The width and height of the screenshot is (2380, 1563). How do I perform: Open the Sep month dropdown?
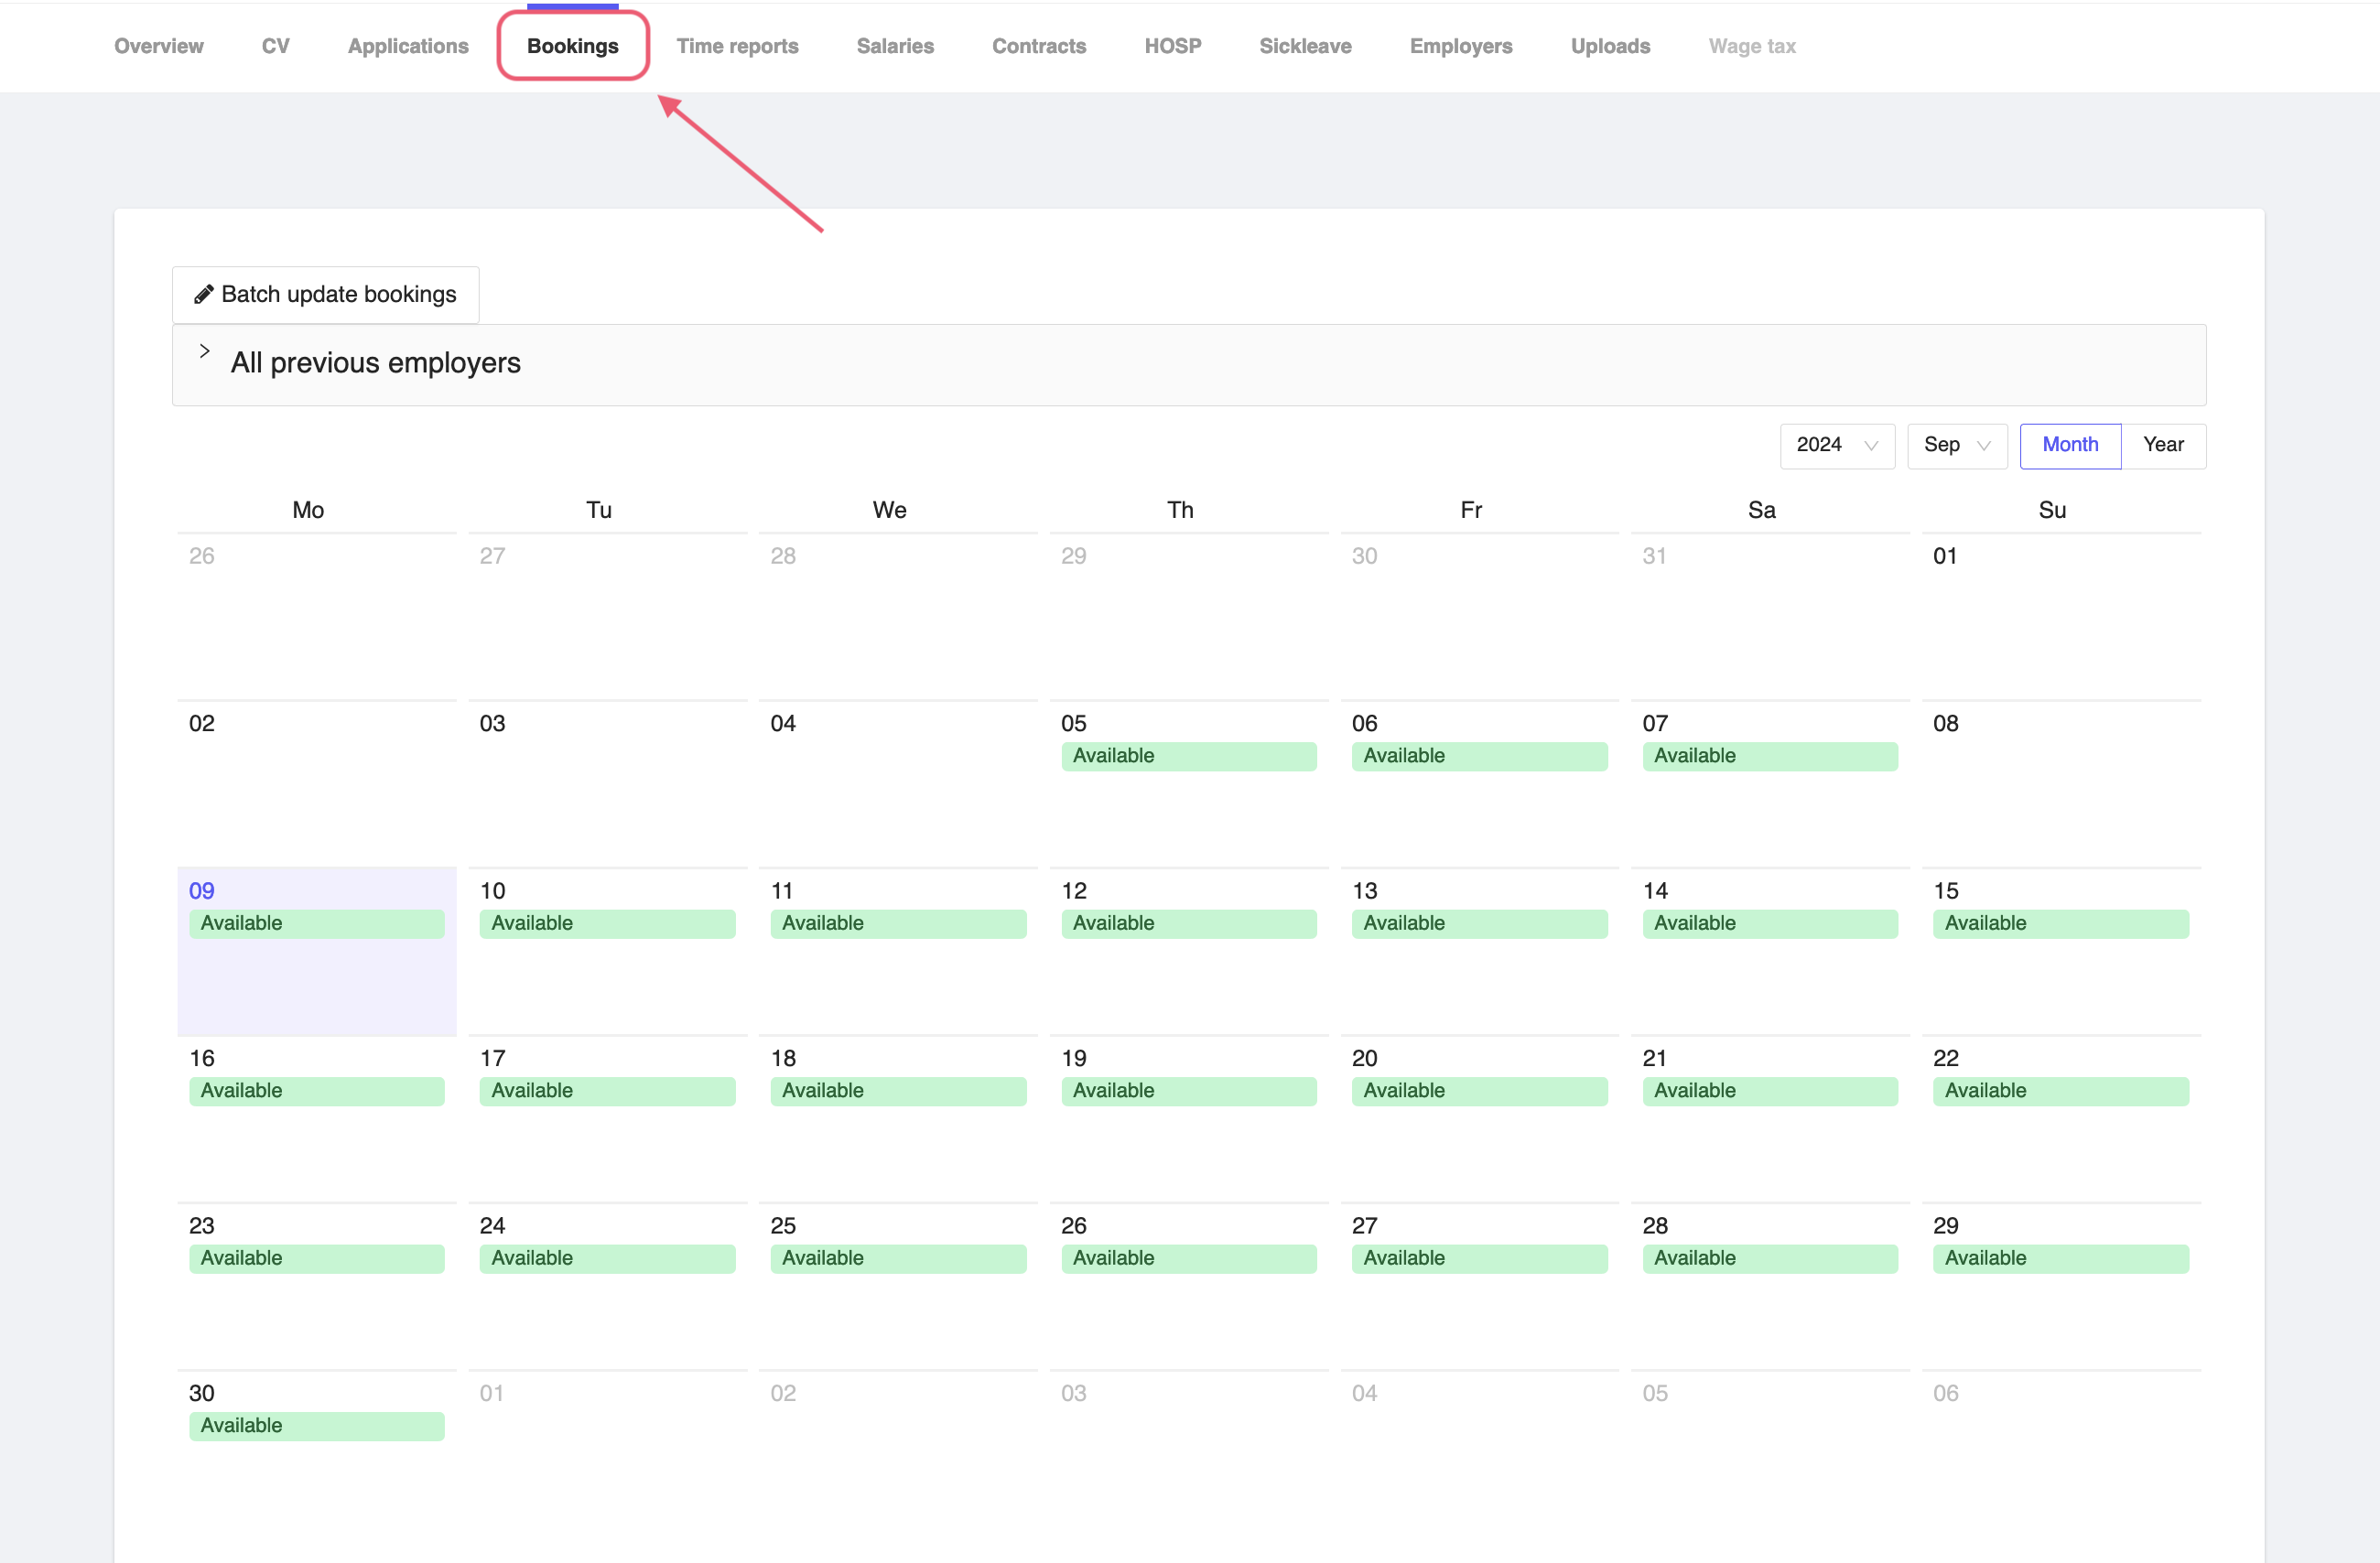point(1955,445)
